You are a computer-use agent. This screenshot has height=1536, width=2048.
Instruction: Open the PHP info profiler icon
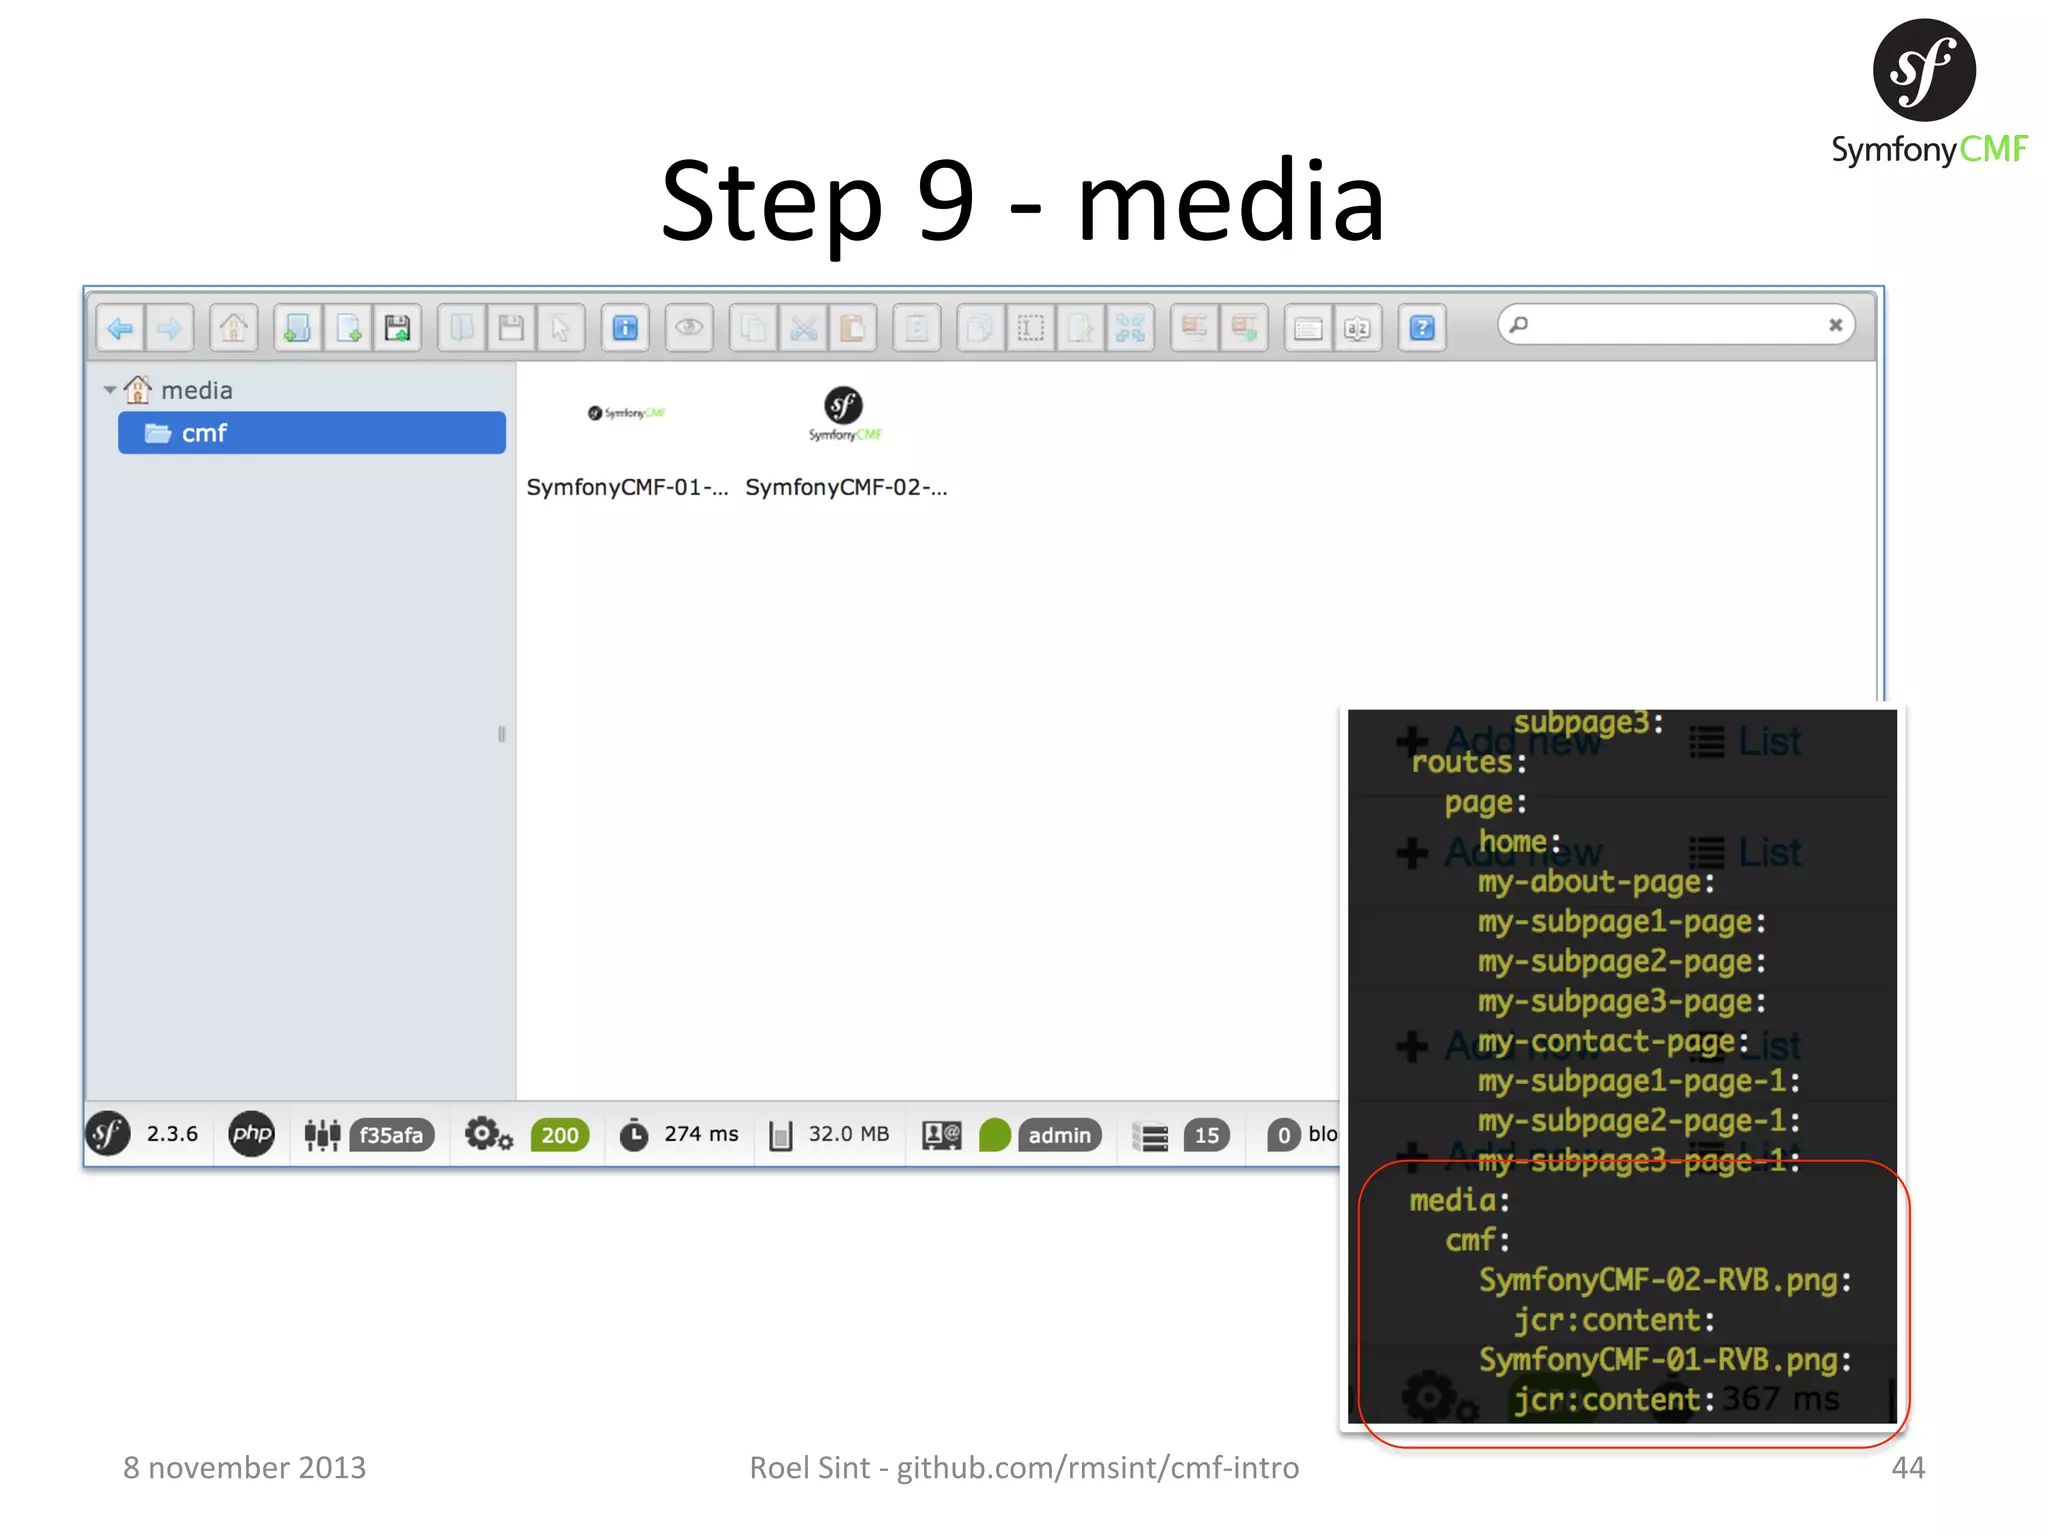(x=251, y=1134)
